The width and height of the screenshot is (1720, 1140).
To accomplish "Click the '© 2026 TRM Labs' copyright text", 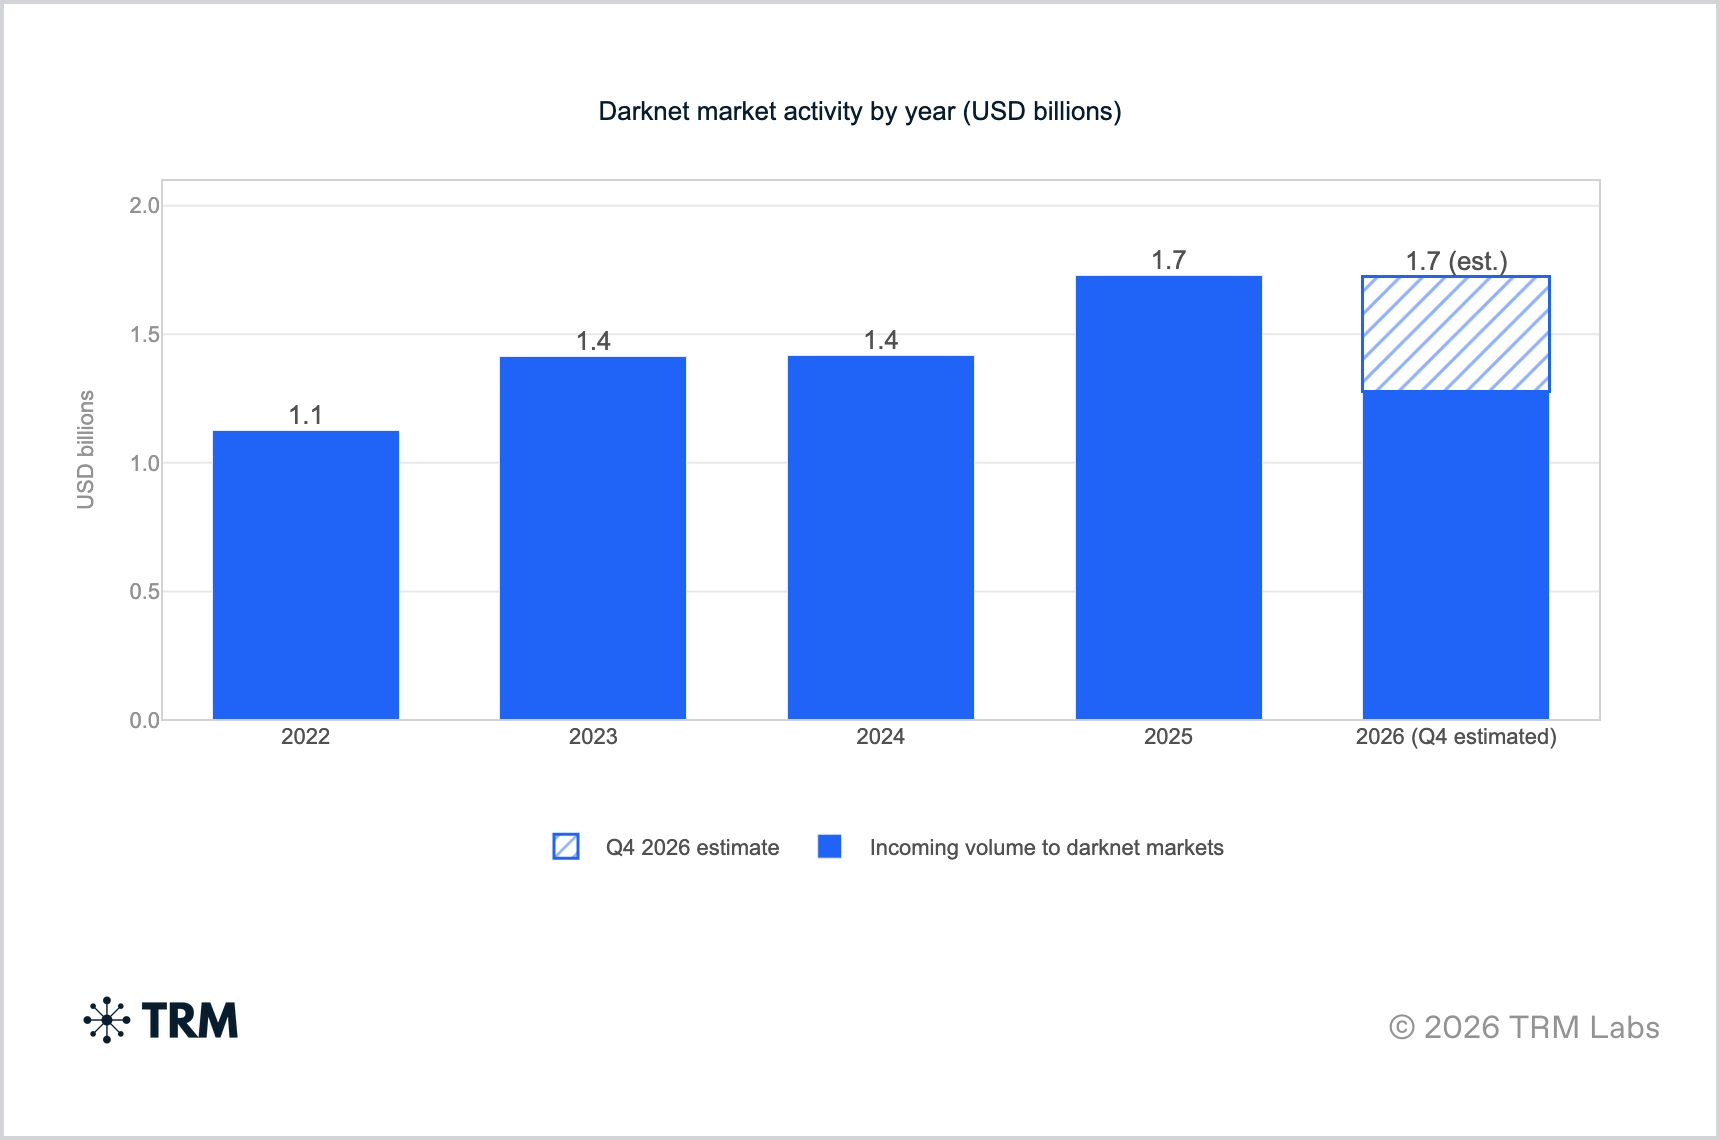I will [1524, 1027].
